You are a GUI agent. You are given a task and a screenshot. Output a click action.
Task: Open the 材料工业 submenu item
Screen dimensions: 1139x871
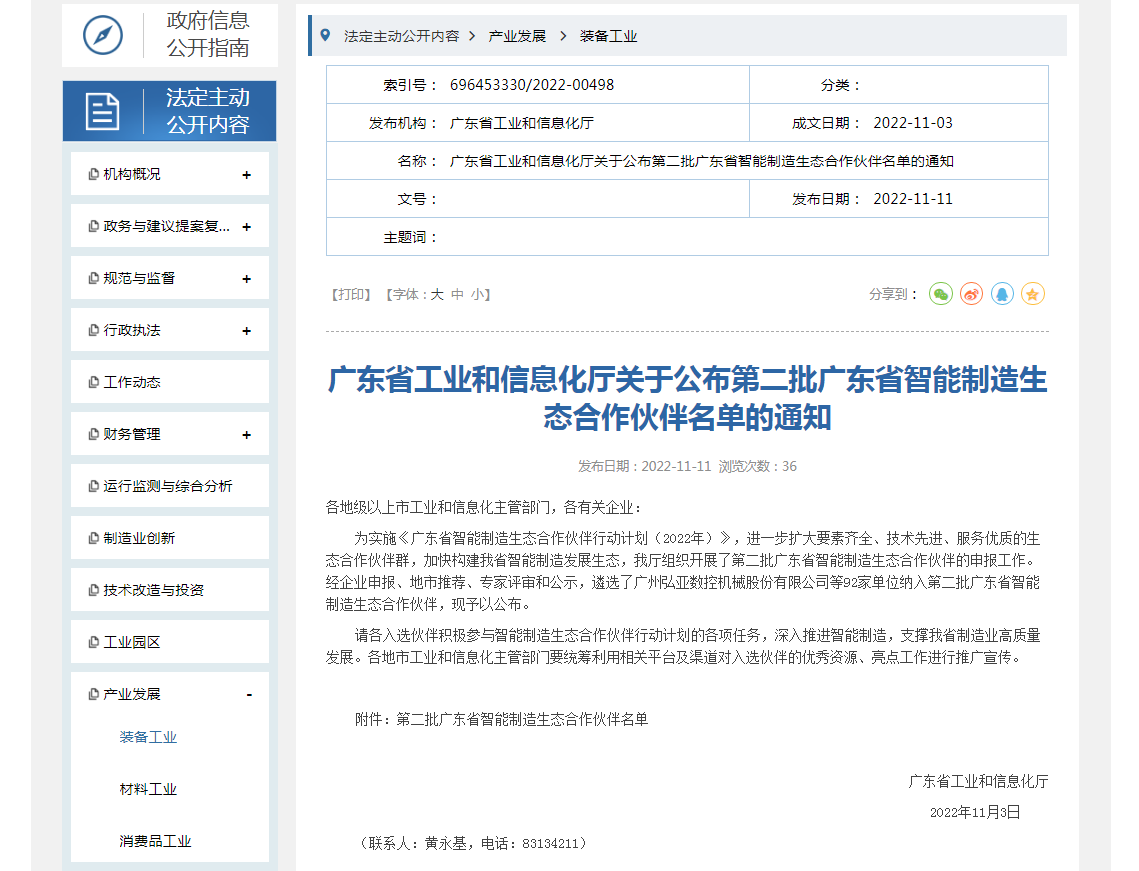[x=148, y=789]
